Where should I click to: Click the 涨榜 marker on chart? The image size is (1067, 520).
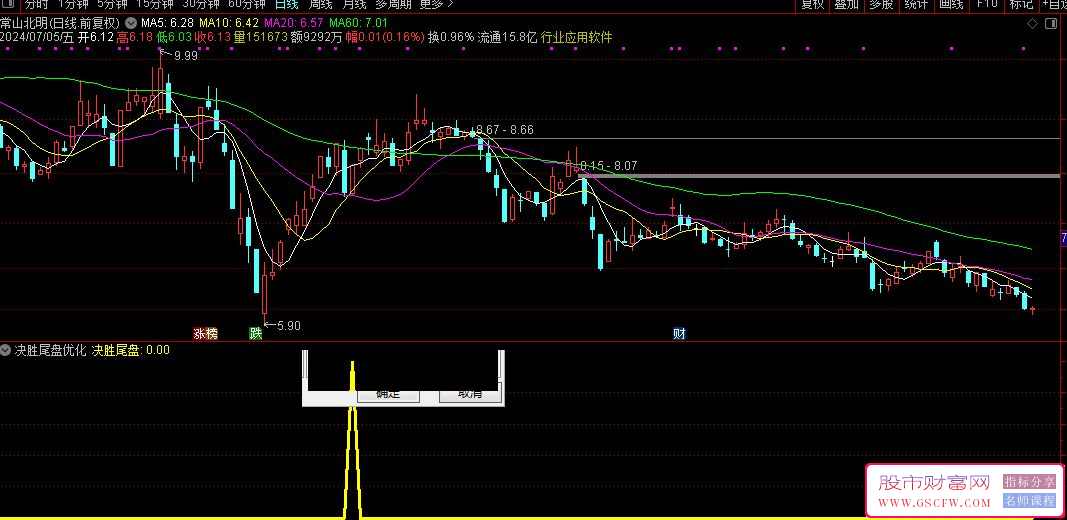205,333
